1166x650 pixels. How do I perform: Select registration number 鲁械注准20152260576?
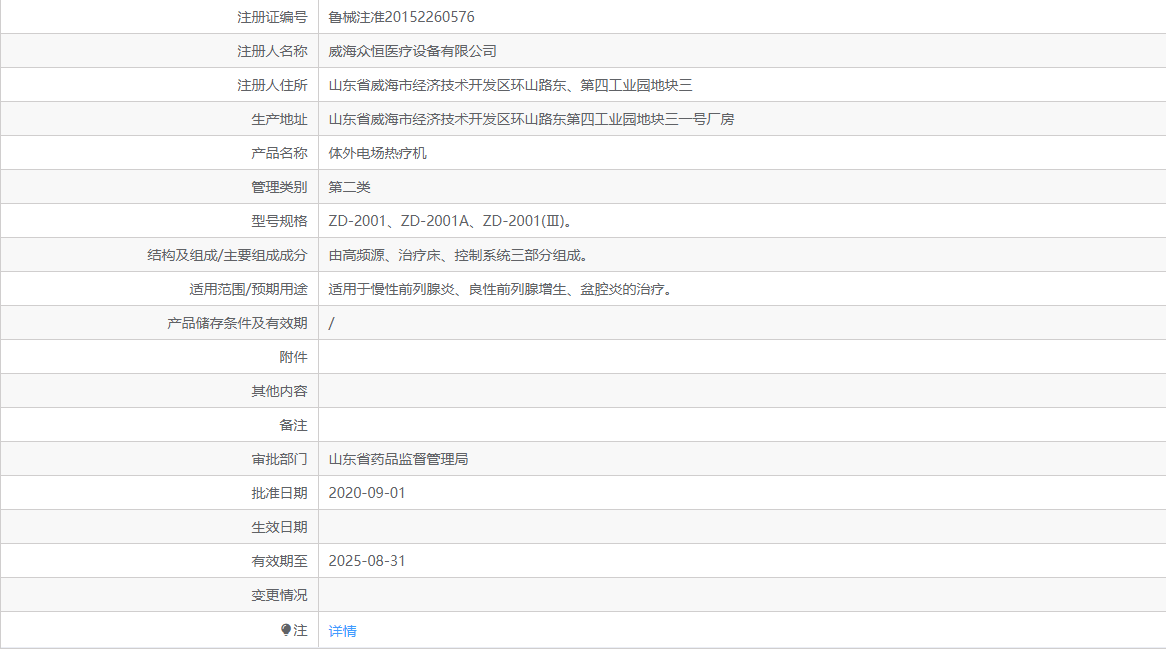coord(402,17)
